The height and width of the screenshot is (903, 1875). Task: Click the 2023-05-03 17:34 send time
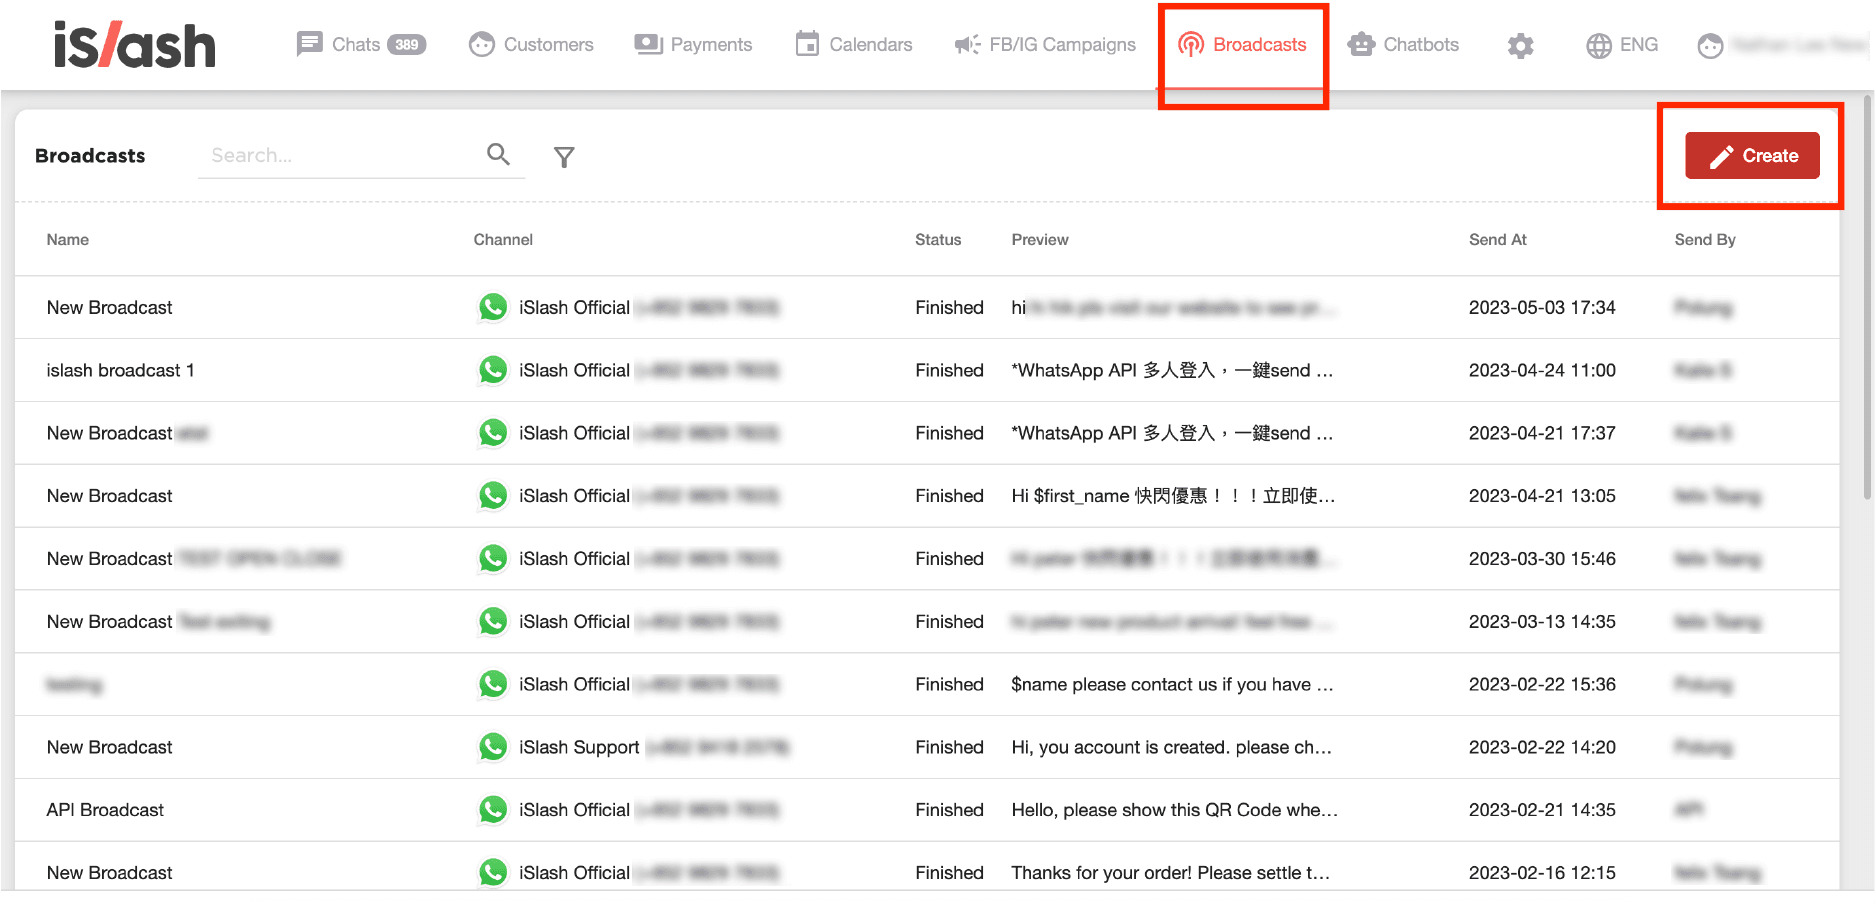(1542, 308)
